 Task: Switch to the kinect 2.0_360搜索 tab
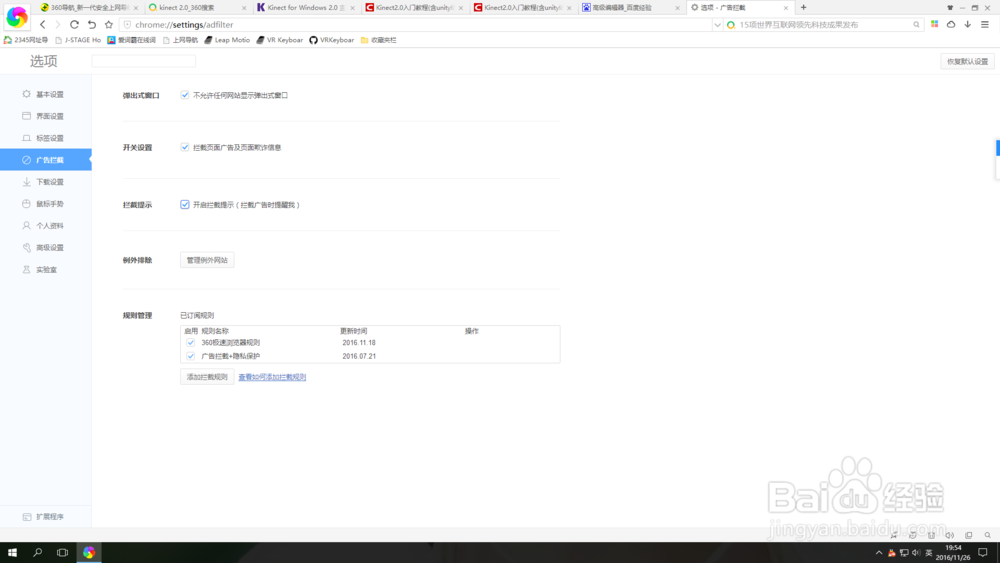click(x=196, y=8)
